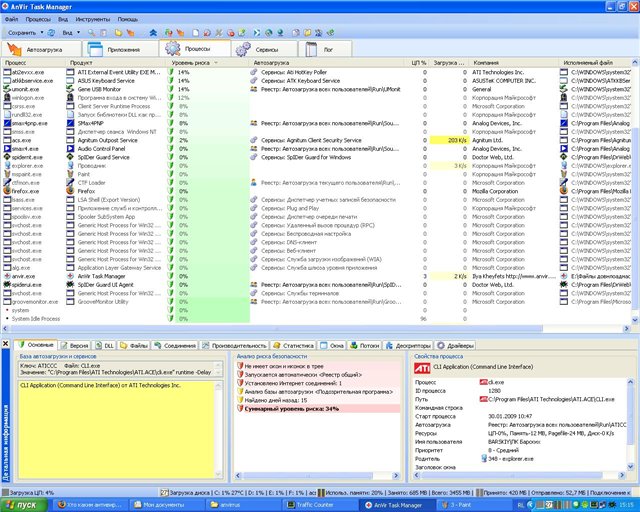
Task: Click the blue right-arrow toolbar icon
Action: [257, 33]
